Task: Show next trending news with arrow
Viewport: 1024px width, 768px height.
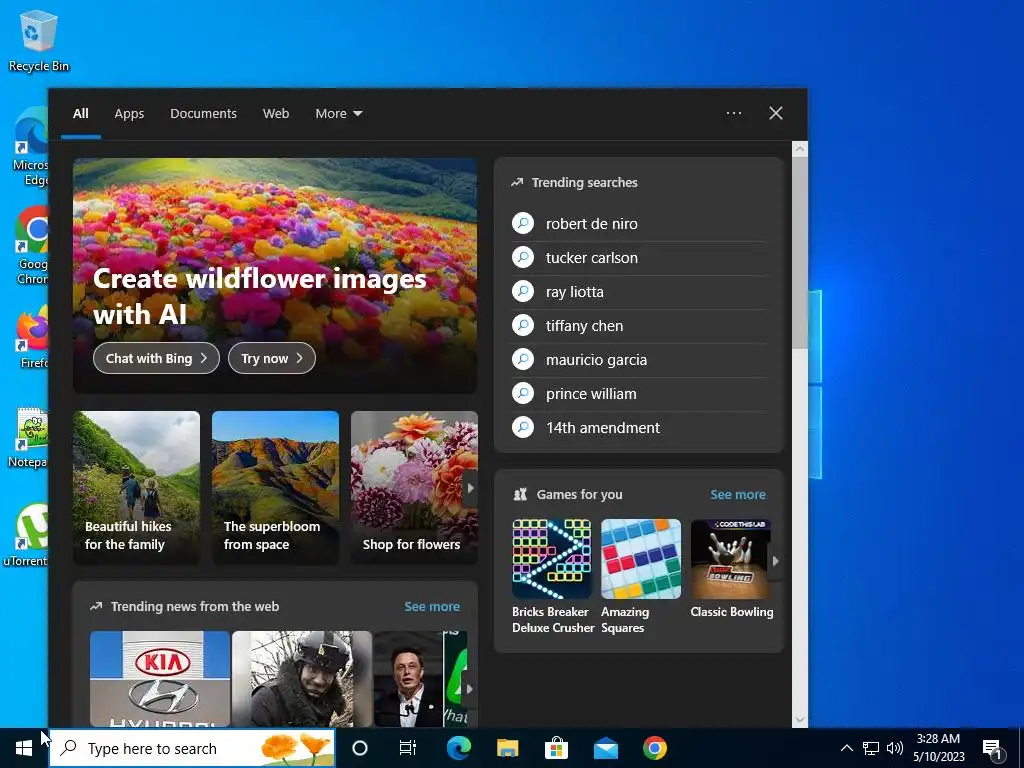Action: [x=469, y=688]
